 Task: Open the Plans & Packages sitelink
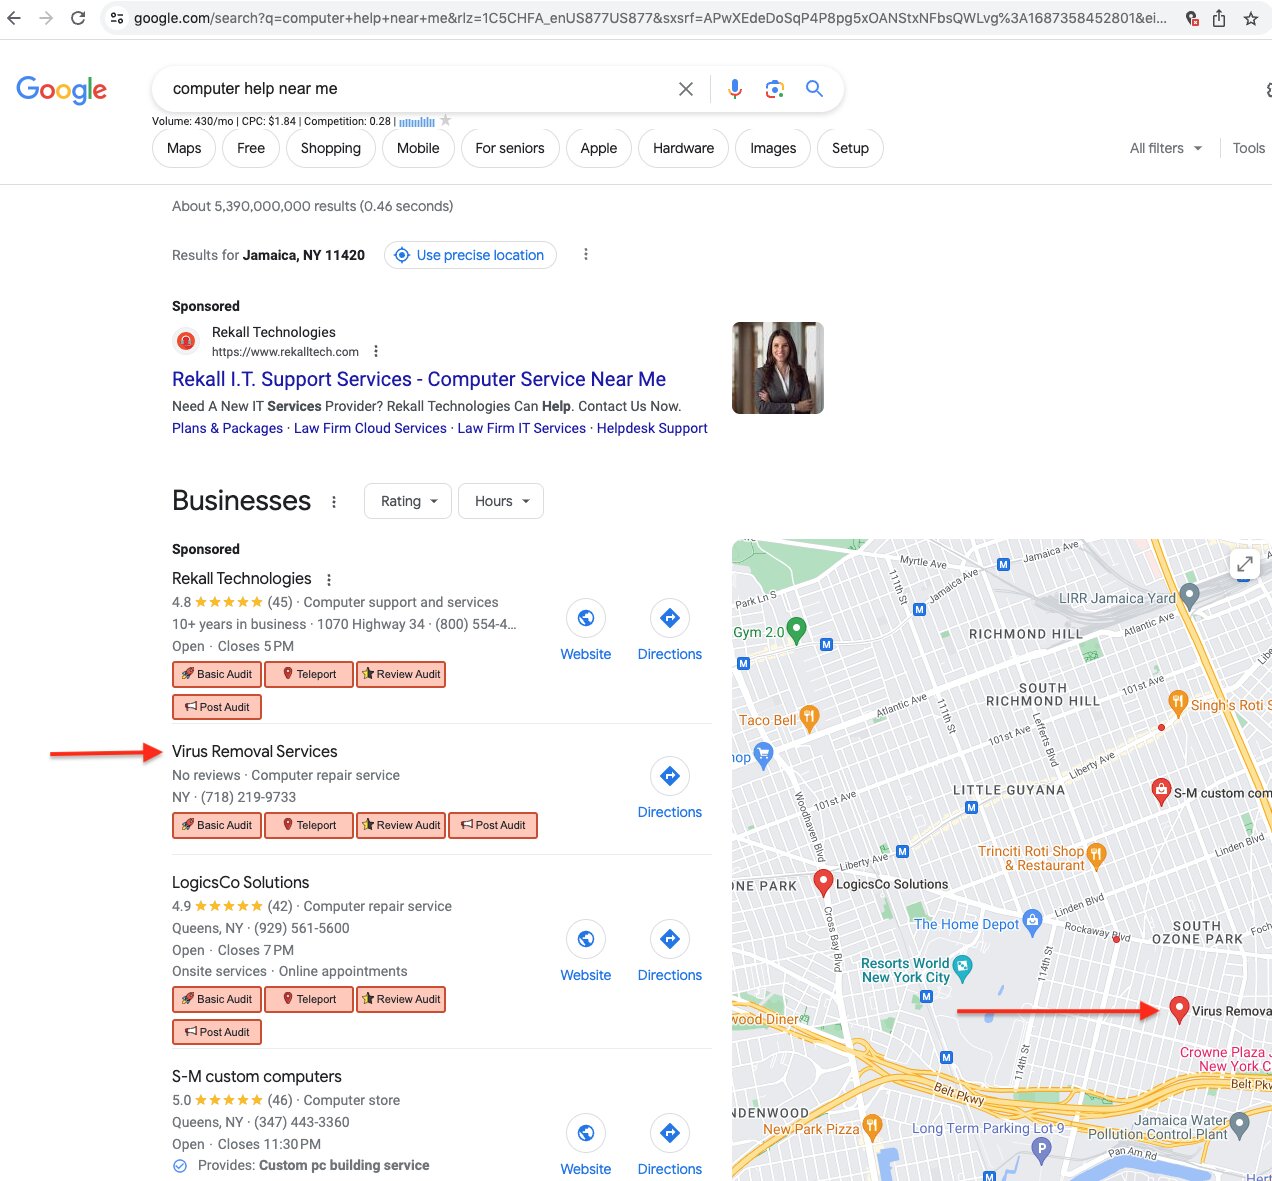click(x=227, y=428)
